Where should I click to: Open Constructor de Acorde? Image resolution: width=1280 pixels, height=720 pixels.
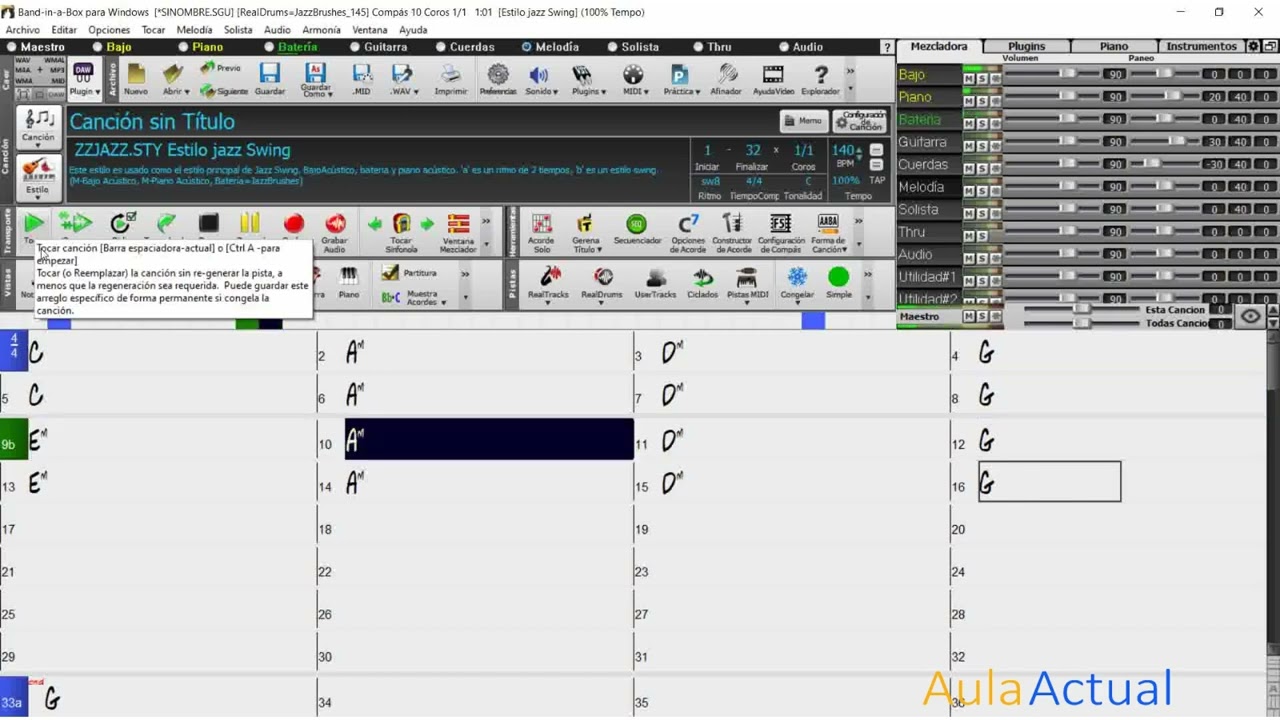click(x=732, y=232)
